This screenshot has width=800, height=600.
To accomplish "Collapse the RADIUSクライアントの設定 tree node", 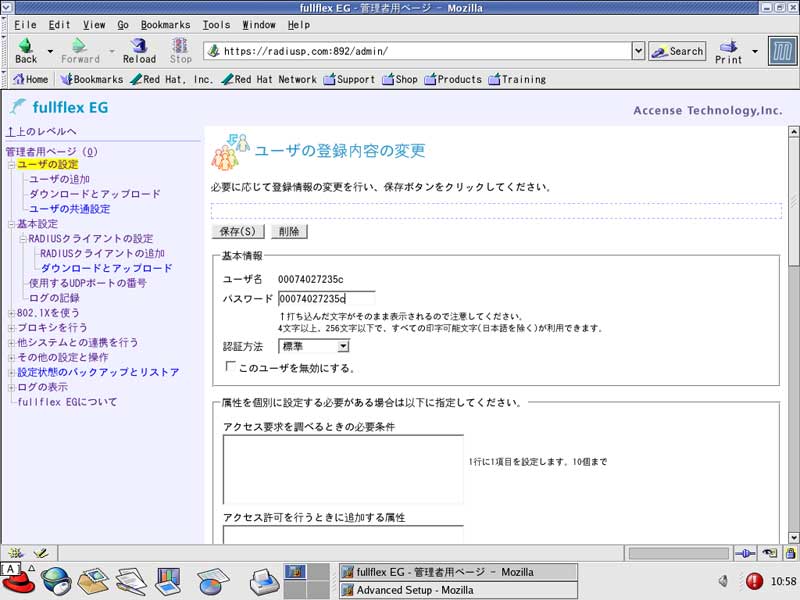I will tap(23, 239).
